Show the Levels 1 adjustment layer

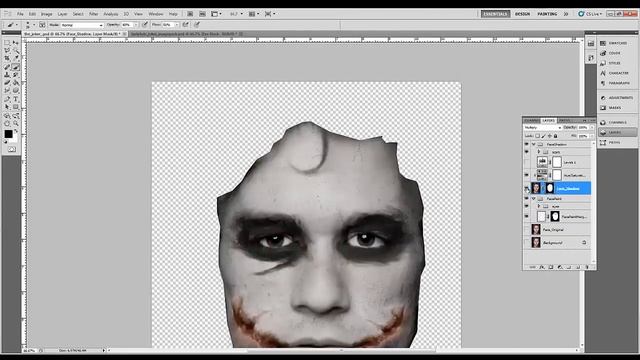pyautogui.click(x=527, y=162)
